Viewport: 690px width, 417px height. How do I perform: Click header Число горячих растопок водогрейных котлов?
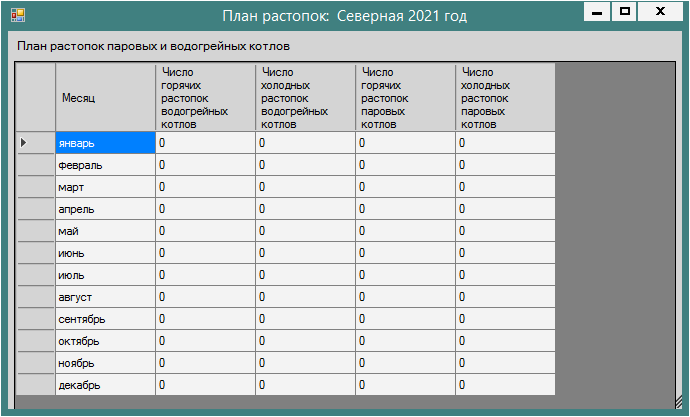(205, 98)
